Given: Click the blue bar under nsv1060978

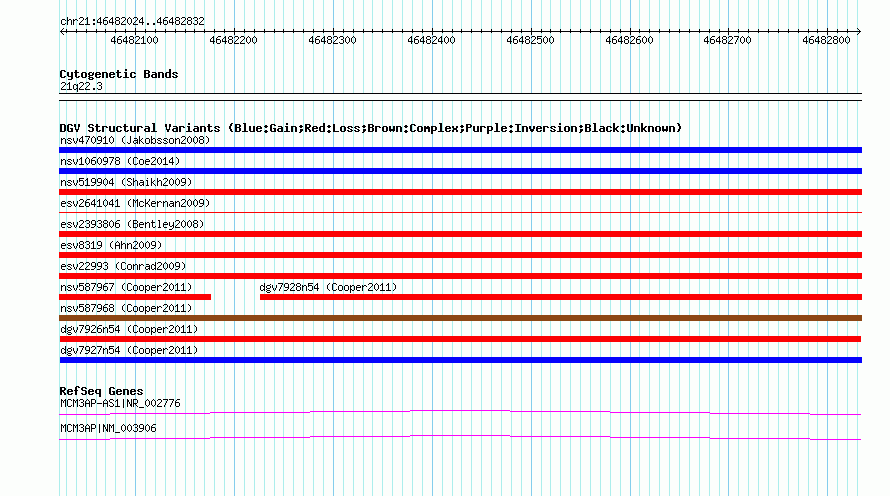Looking at the screenshot, I should pos(460,171).
